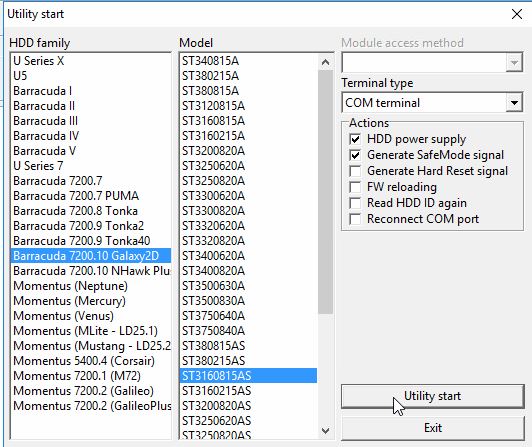The height and width of the screenshot is (447, 532).
Task: Open the Terminal type dropdown
Action: 514,103
